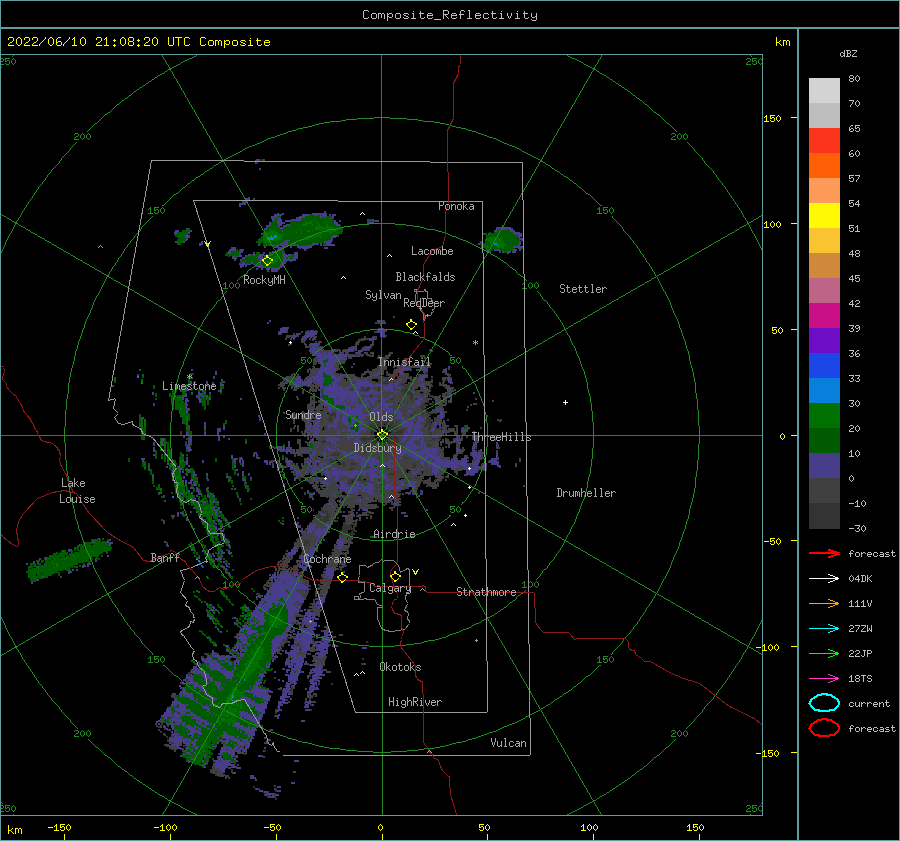900x841 pixels.
Task: Click the Olds city label
Action: 381,417
